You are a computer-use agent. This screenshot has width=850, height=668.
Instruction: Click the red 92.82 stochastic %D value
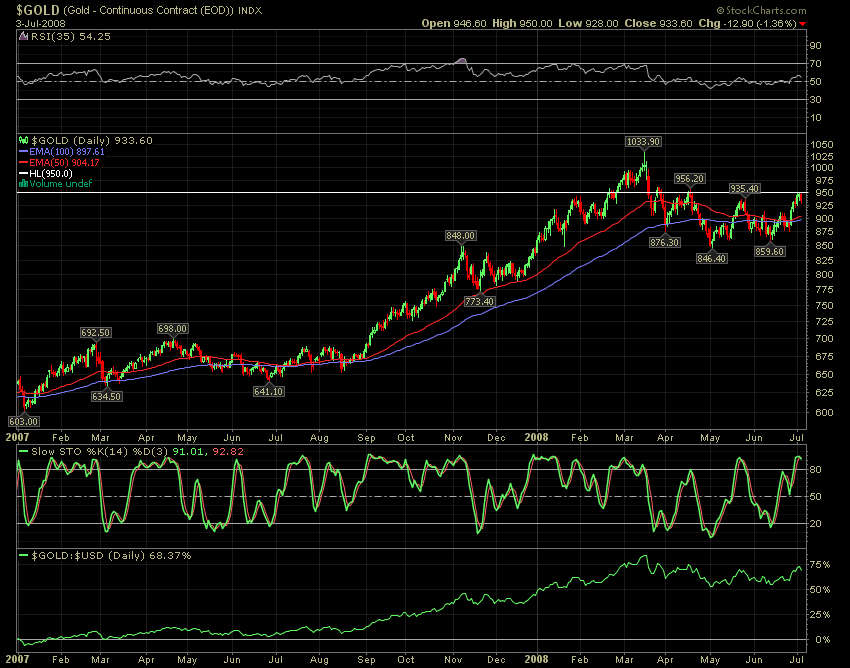229,451
